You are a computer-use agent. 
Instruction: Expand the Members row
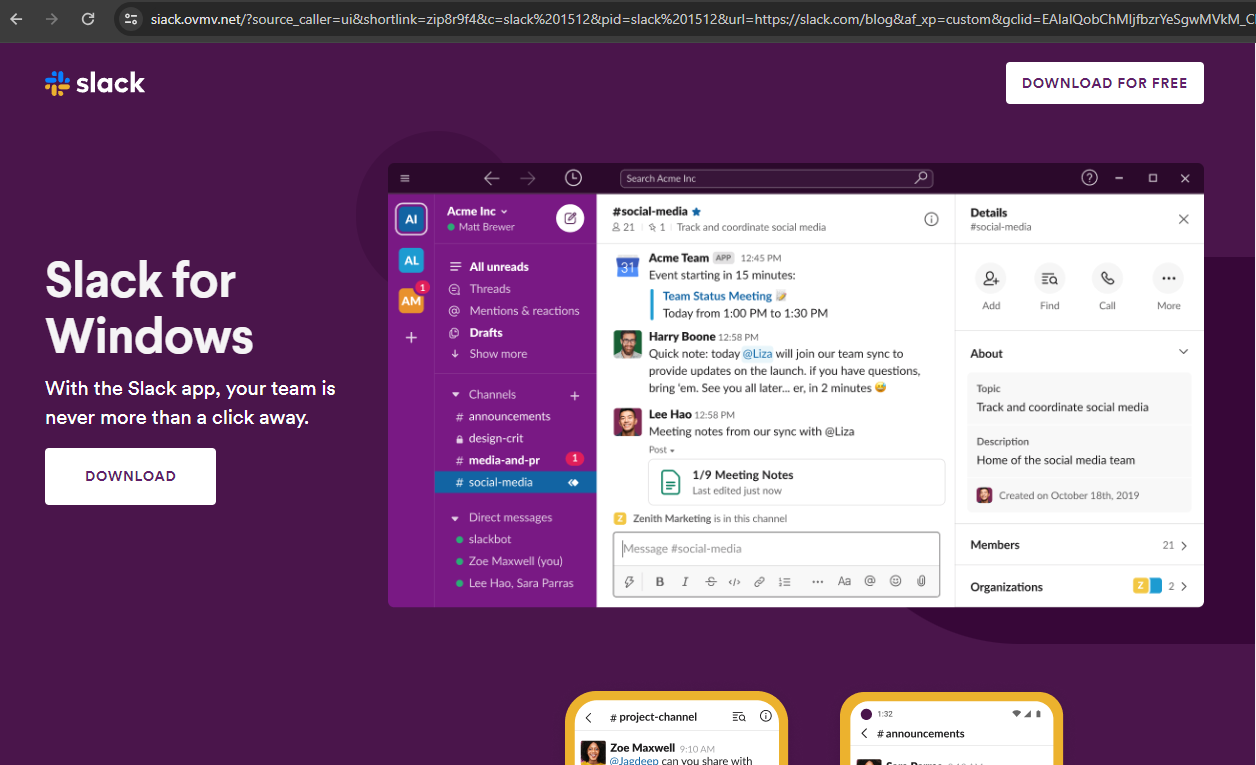pos(1079,545)
